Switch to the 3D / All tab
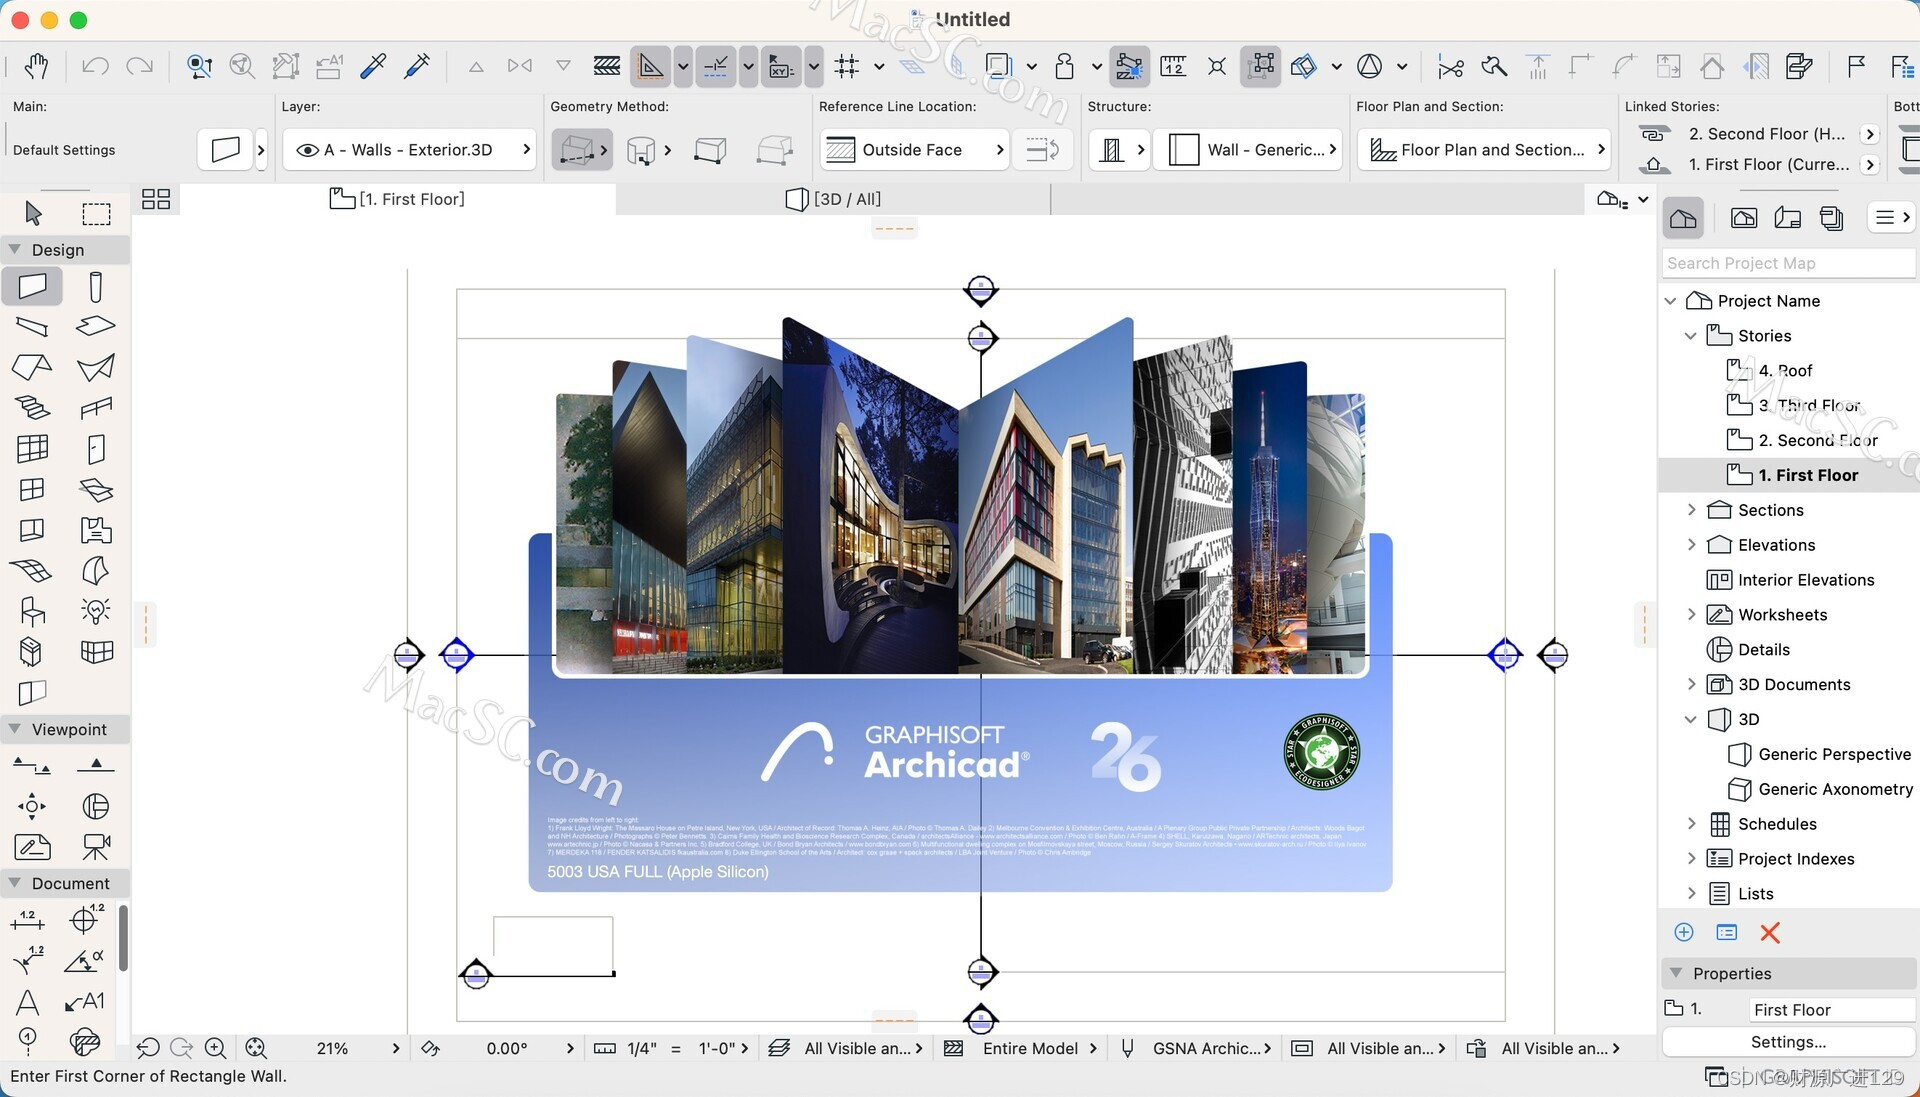Image resolution: width=1920 pixels, height=1097 pixels. click(x=833, y=199)
